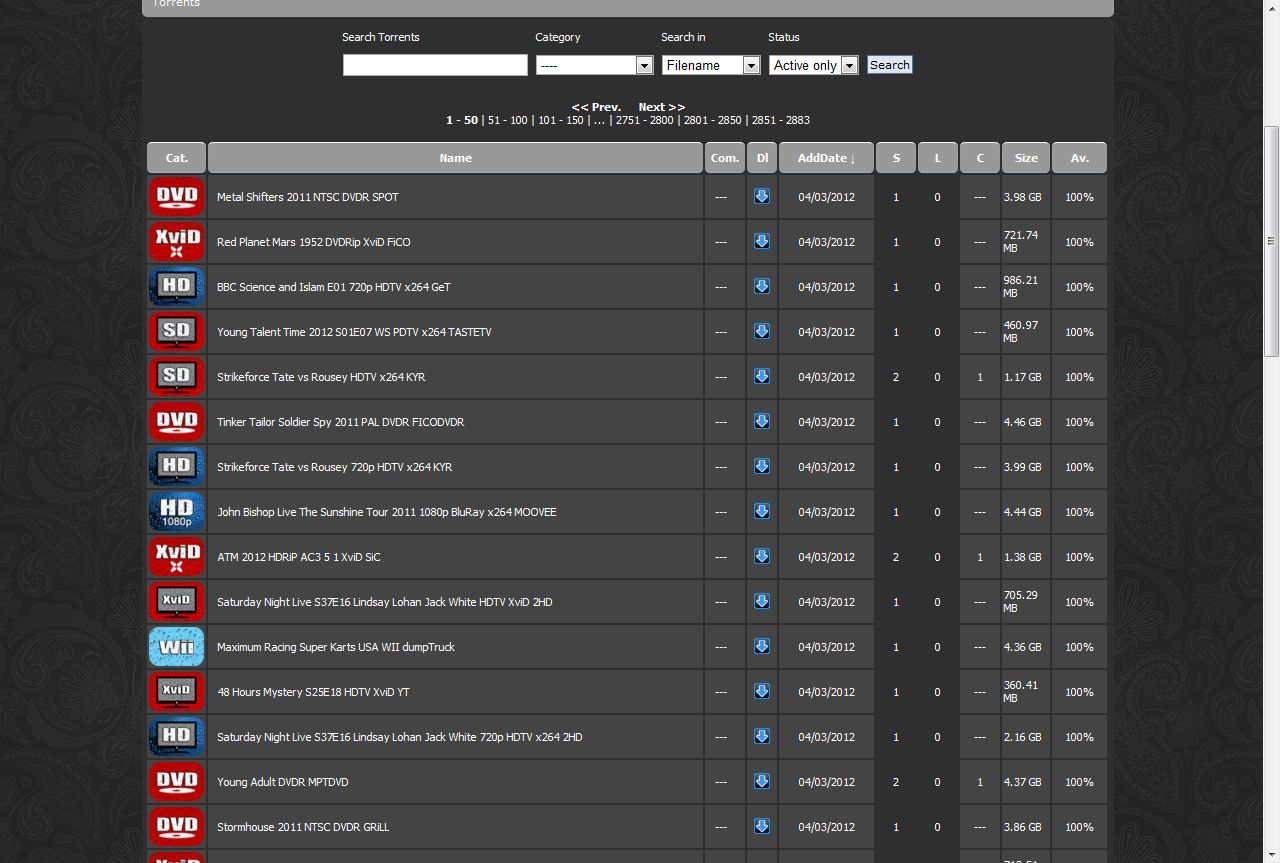Viewport: 1280px width, 863px height.
Task: Click XviD category icon for Red Planet Mars
Action: (176, 242)
